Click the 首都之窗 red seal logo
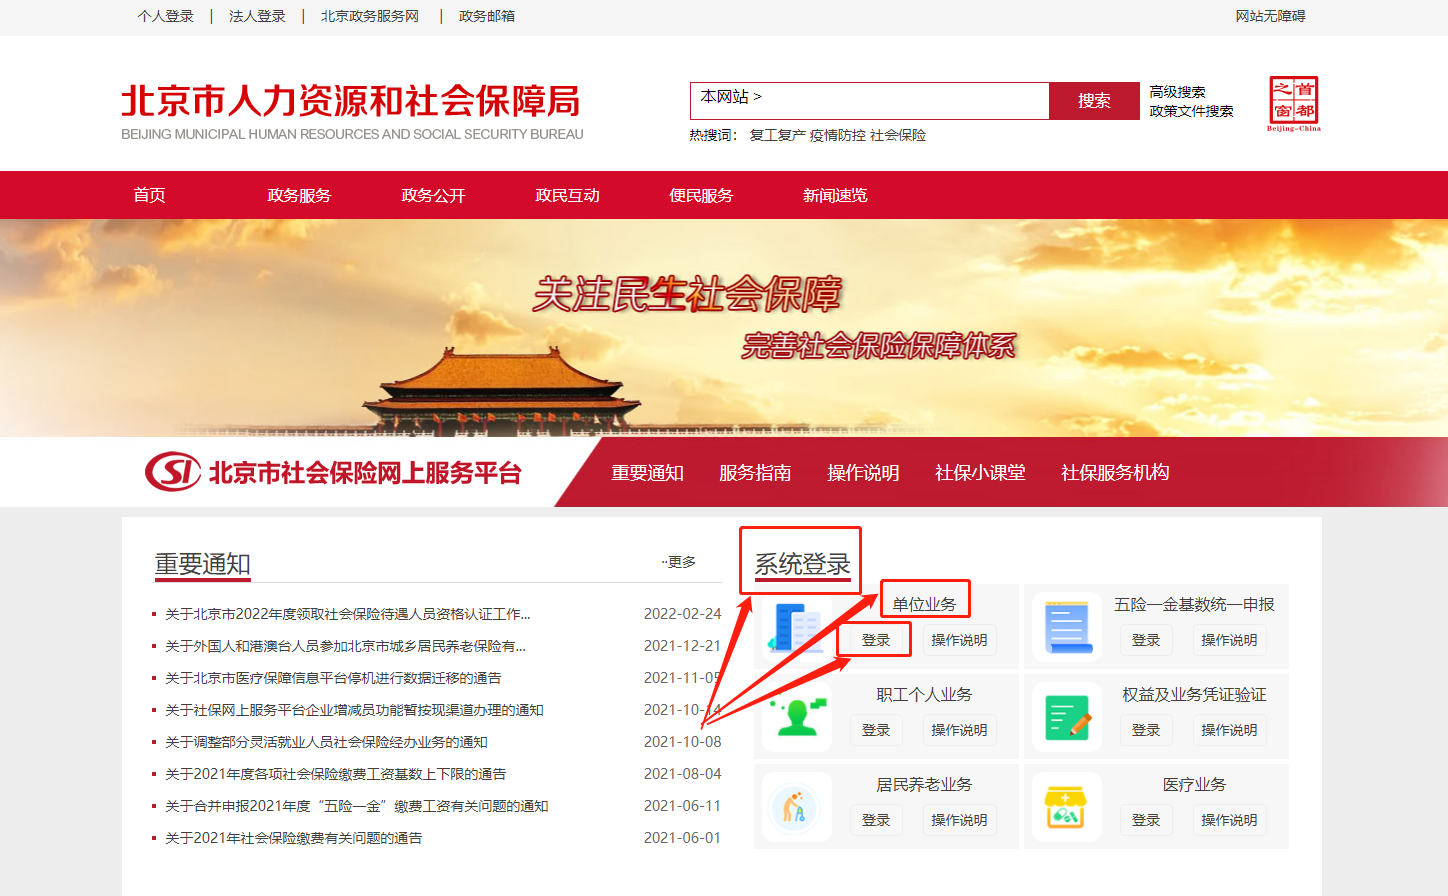Image resolution: width=1448 pixels, height=896 pixels. (x=1293, y=102)
